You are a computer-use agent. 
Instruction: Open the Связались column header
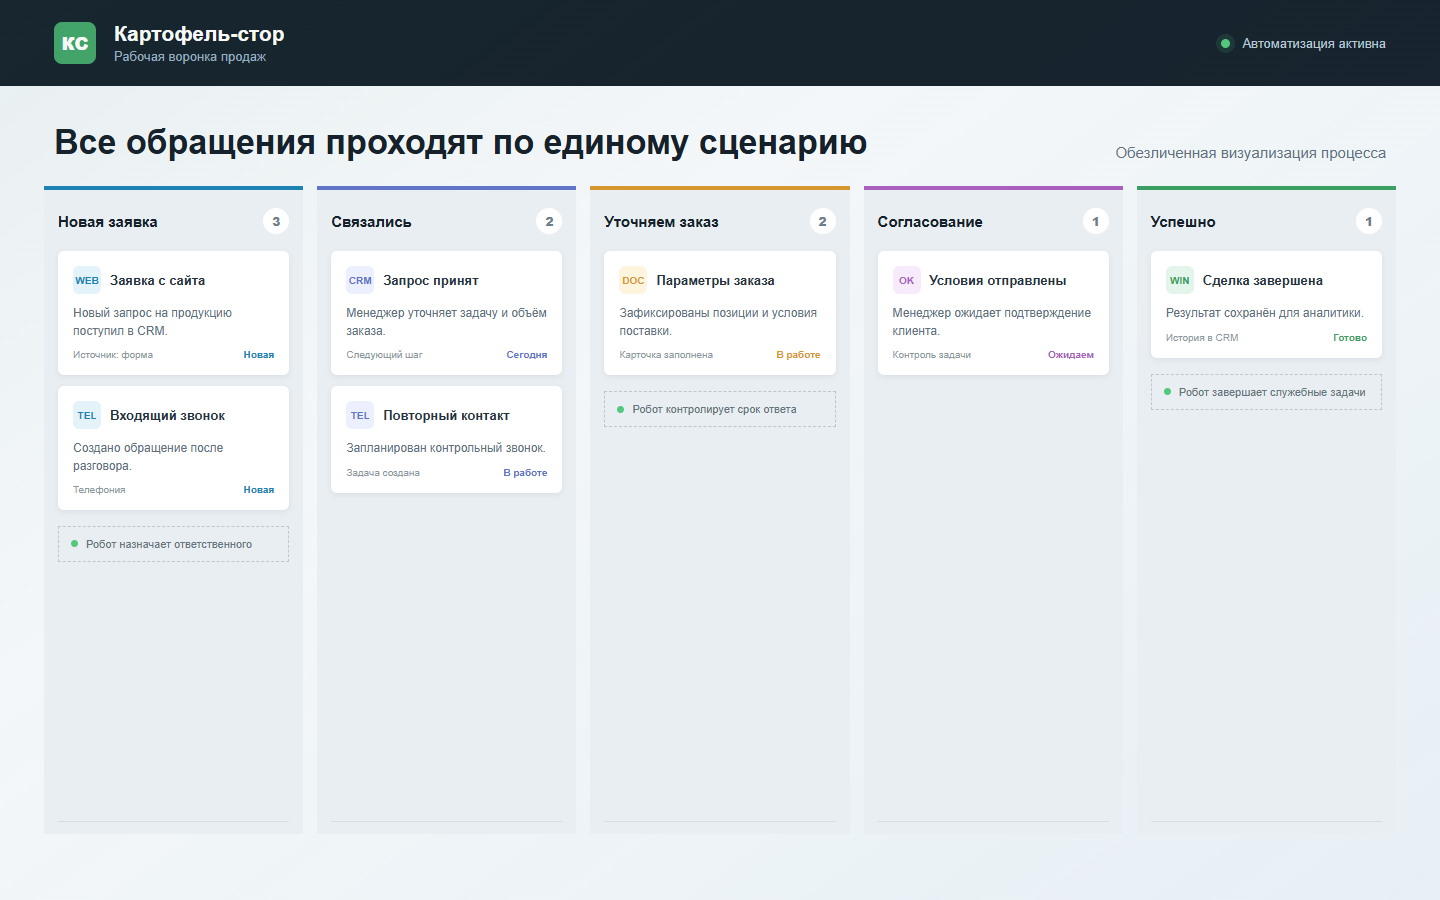(371, 222)
